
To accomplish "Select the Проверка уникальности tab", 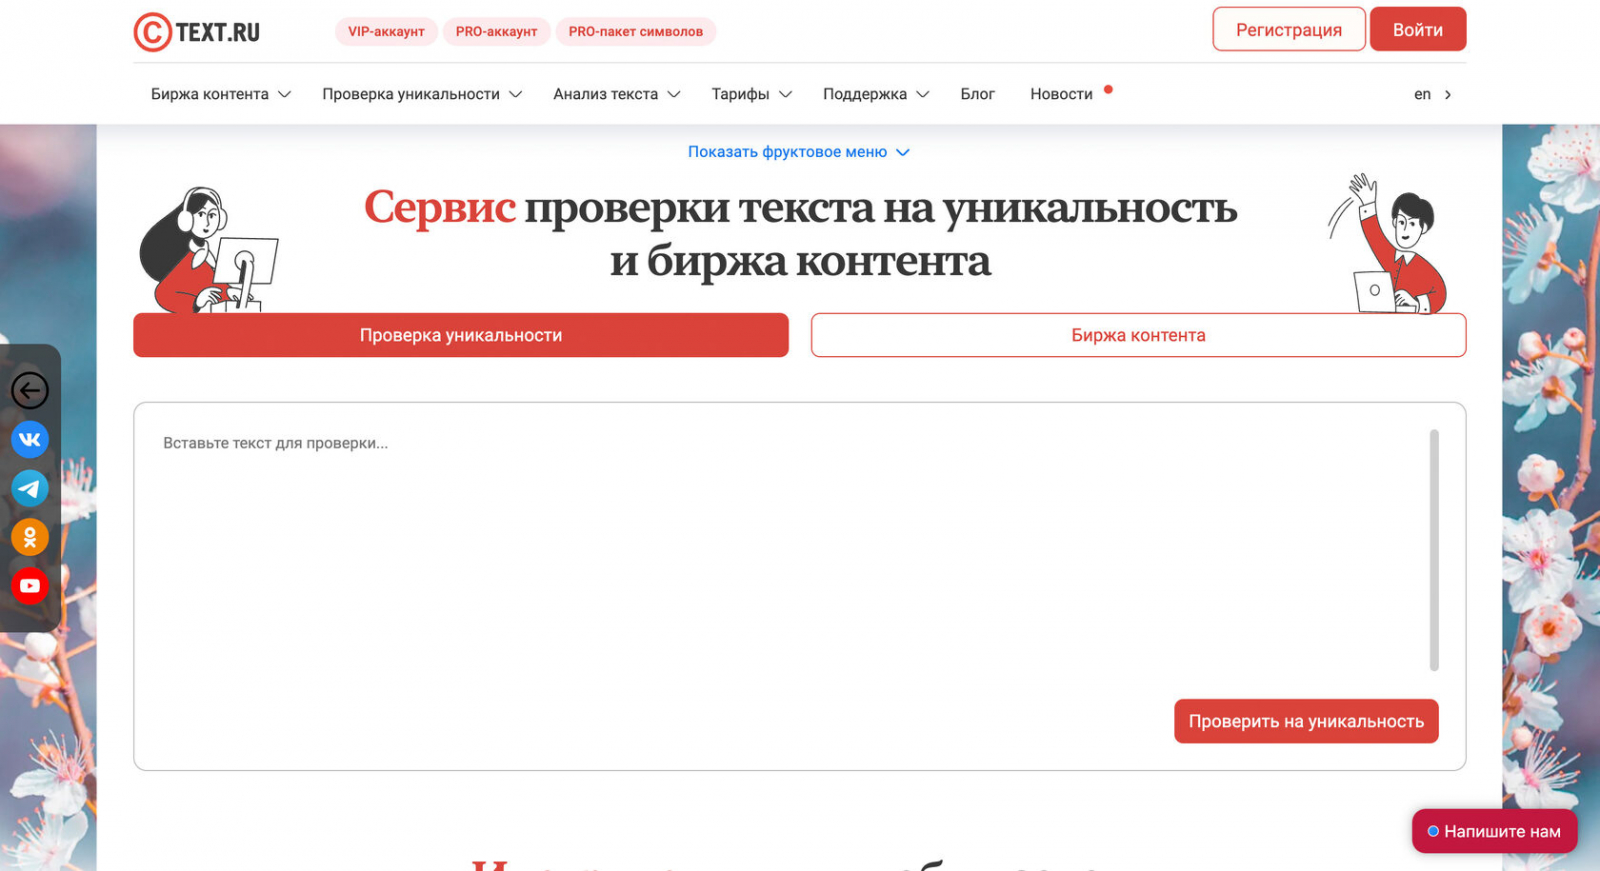I will pyautogui.click(x=461, y=335).
